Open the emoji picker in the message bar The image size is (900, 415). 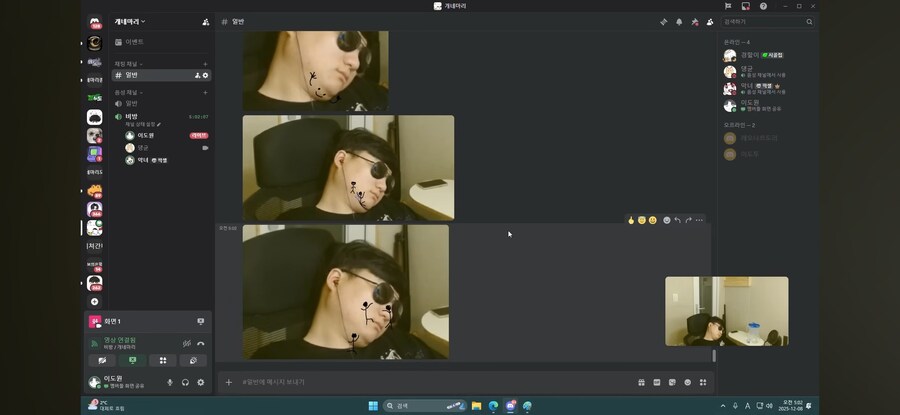[688, 382]
